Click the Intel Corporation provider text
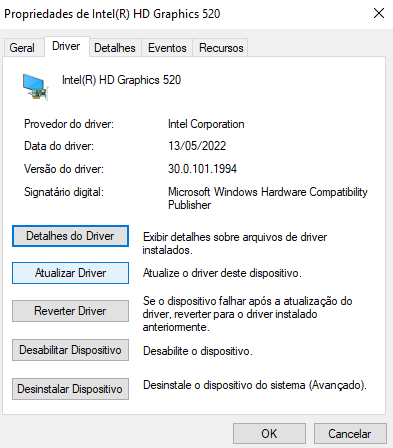 (206, 124)
